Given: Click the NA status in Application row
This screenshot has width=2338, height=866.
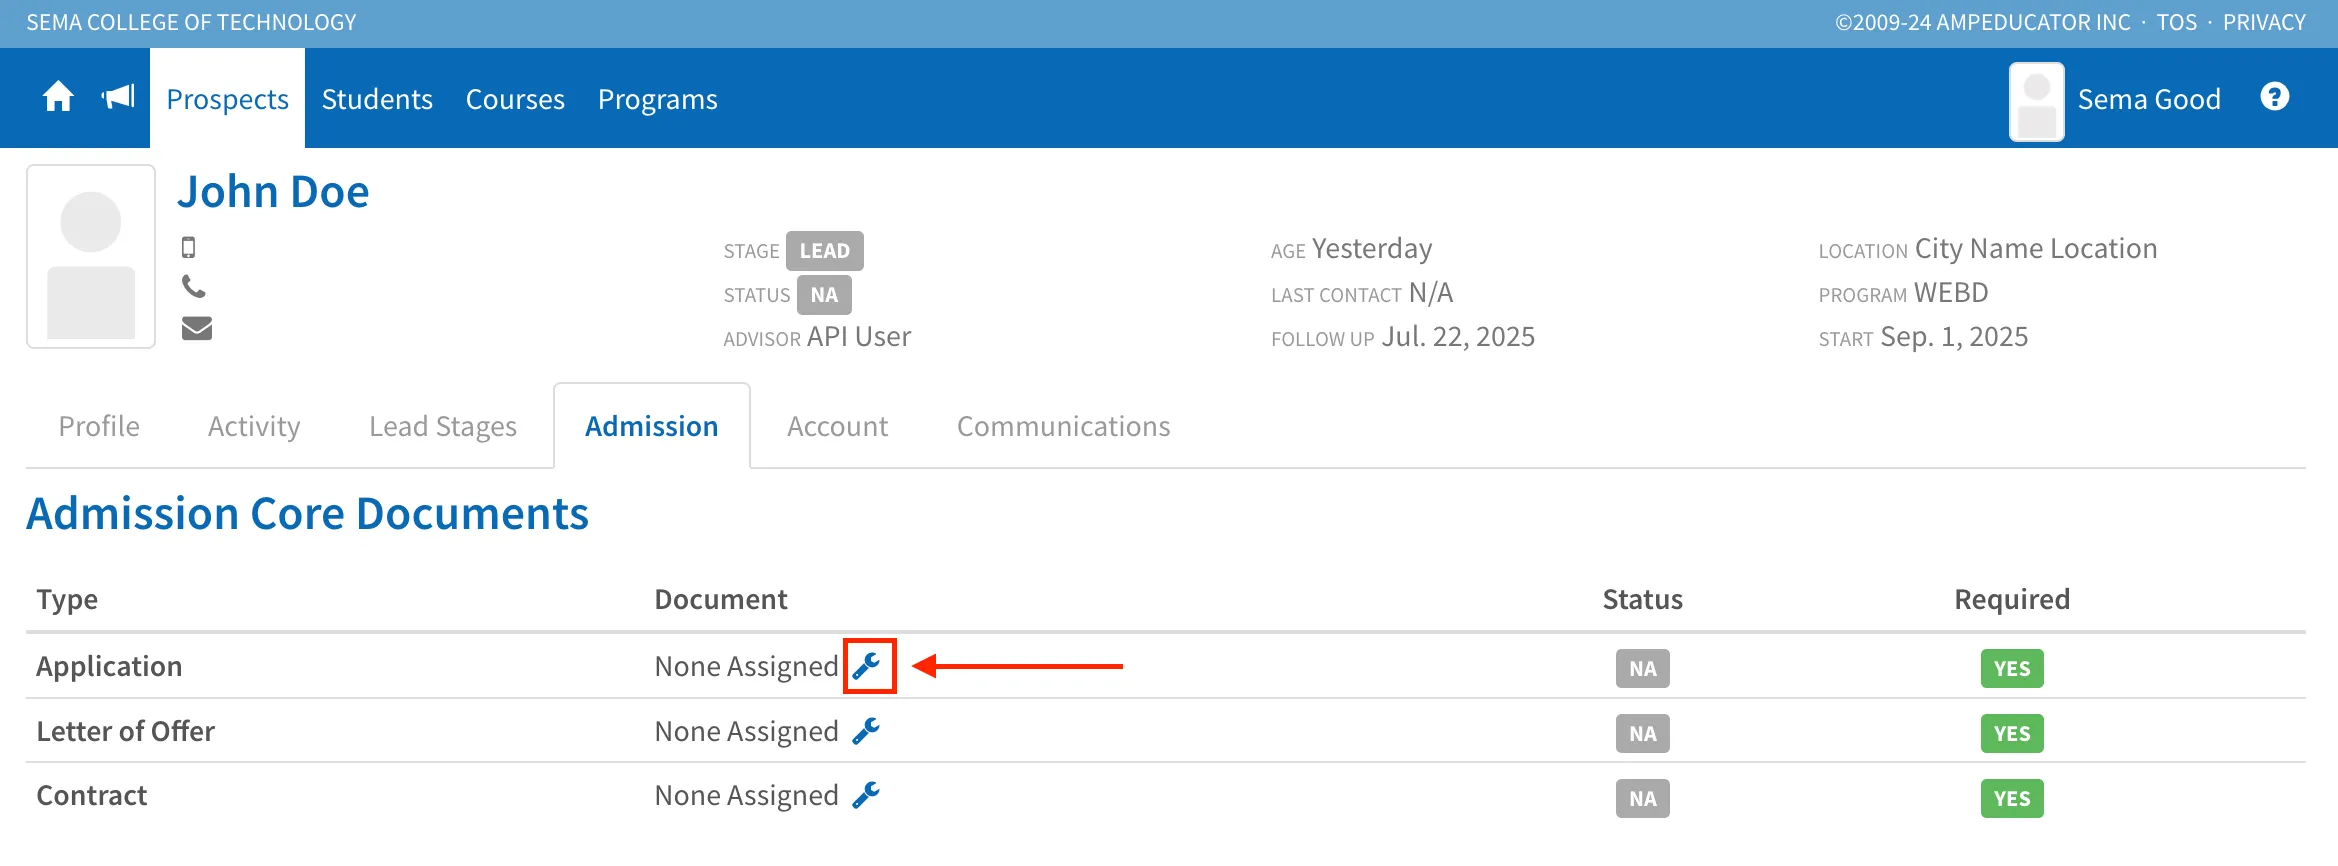Looking at the screenshot, I should coord(1643,668).
